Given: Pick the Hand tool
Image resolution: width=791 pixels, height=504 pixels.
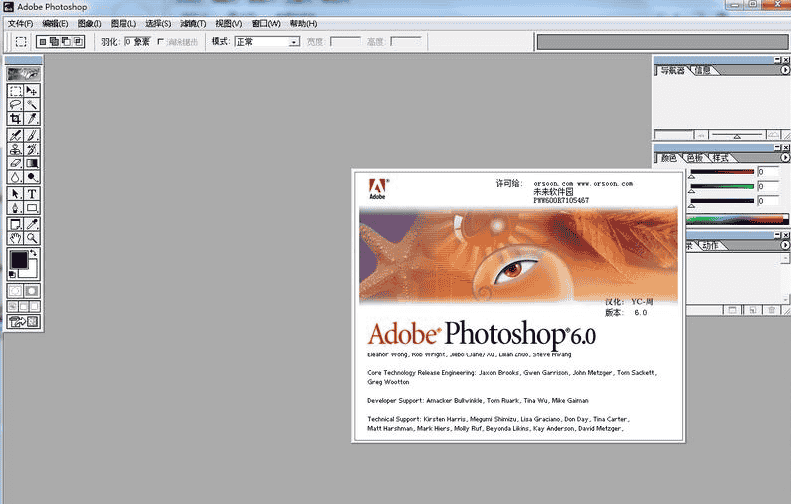Looking at the screenshot, I should (x=15, y=239).
